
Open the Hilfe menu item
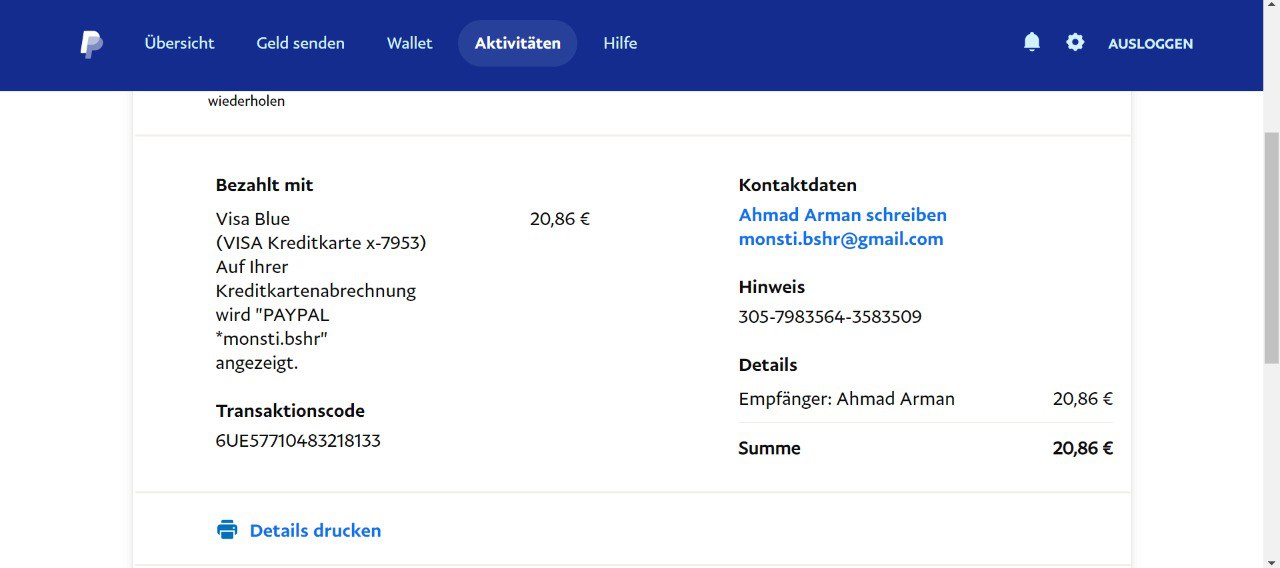click(x=620, y=43)
